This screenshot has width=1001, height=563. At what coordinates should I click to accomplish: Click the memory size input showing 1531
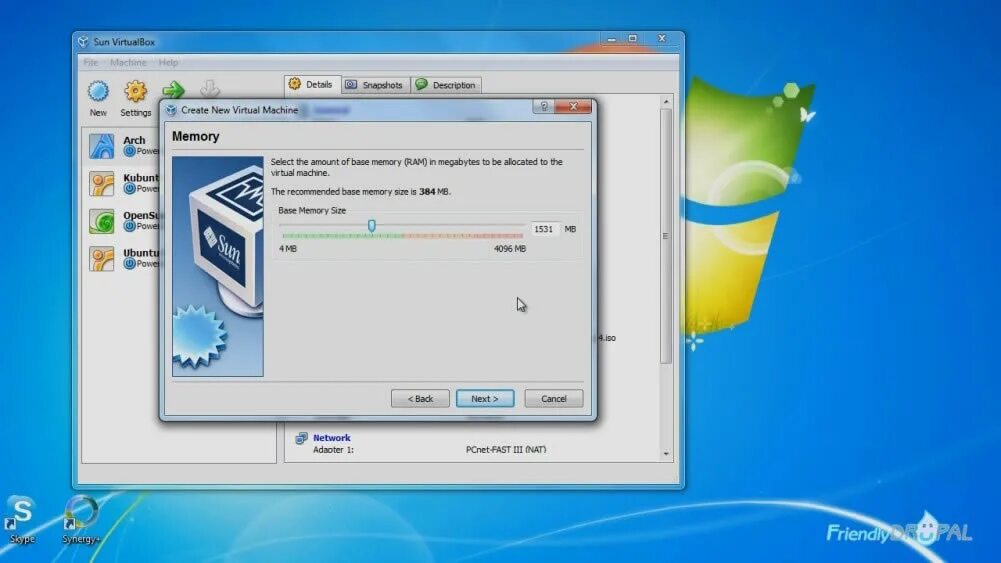coord(545,229)
